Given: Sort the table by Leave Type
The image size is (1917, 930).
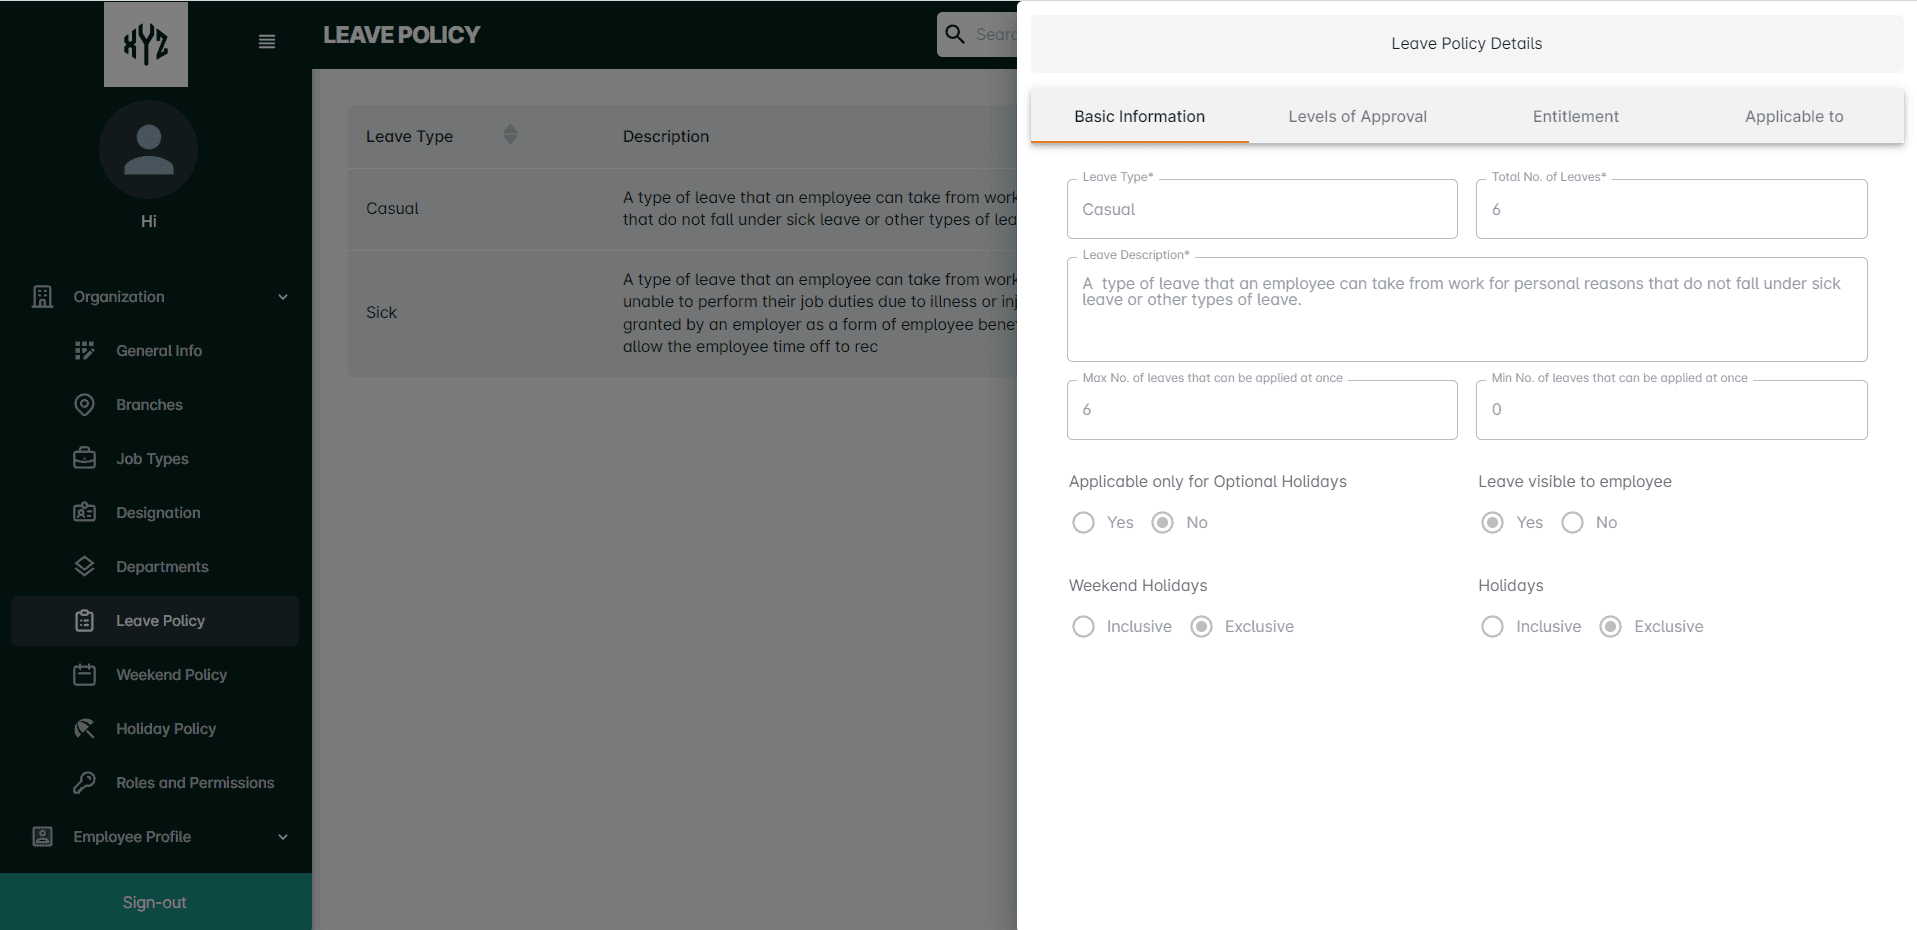Looking at the screenshot, I should click(510, 135).
